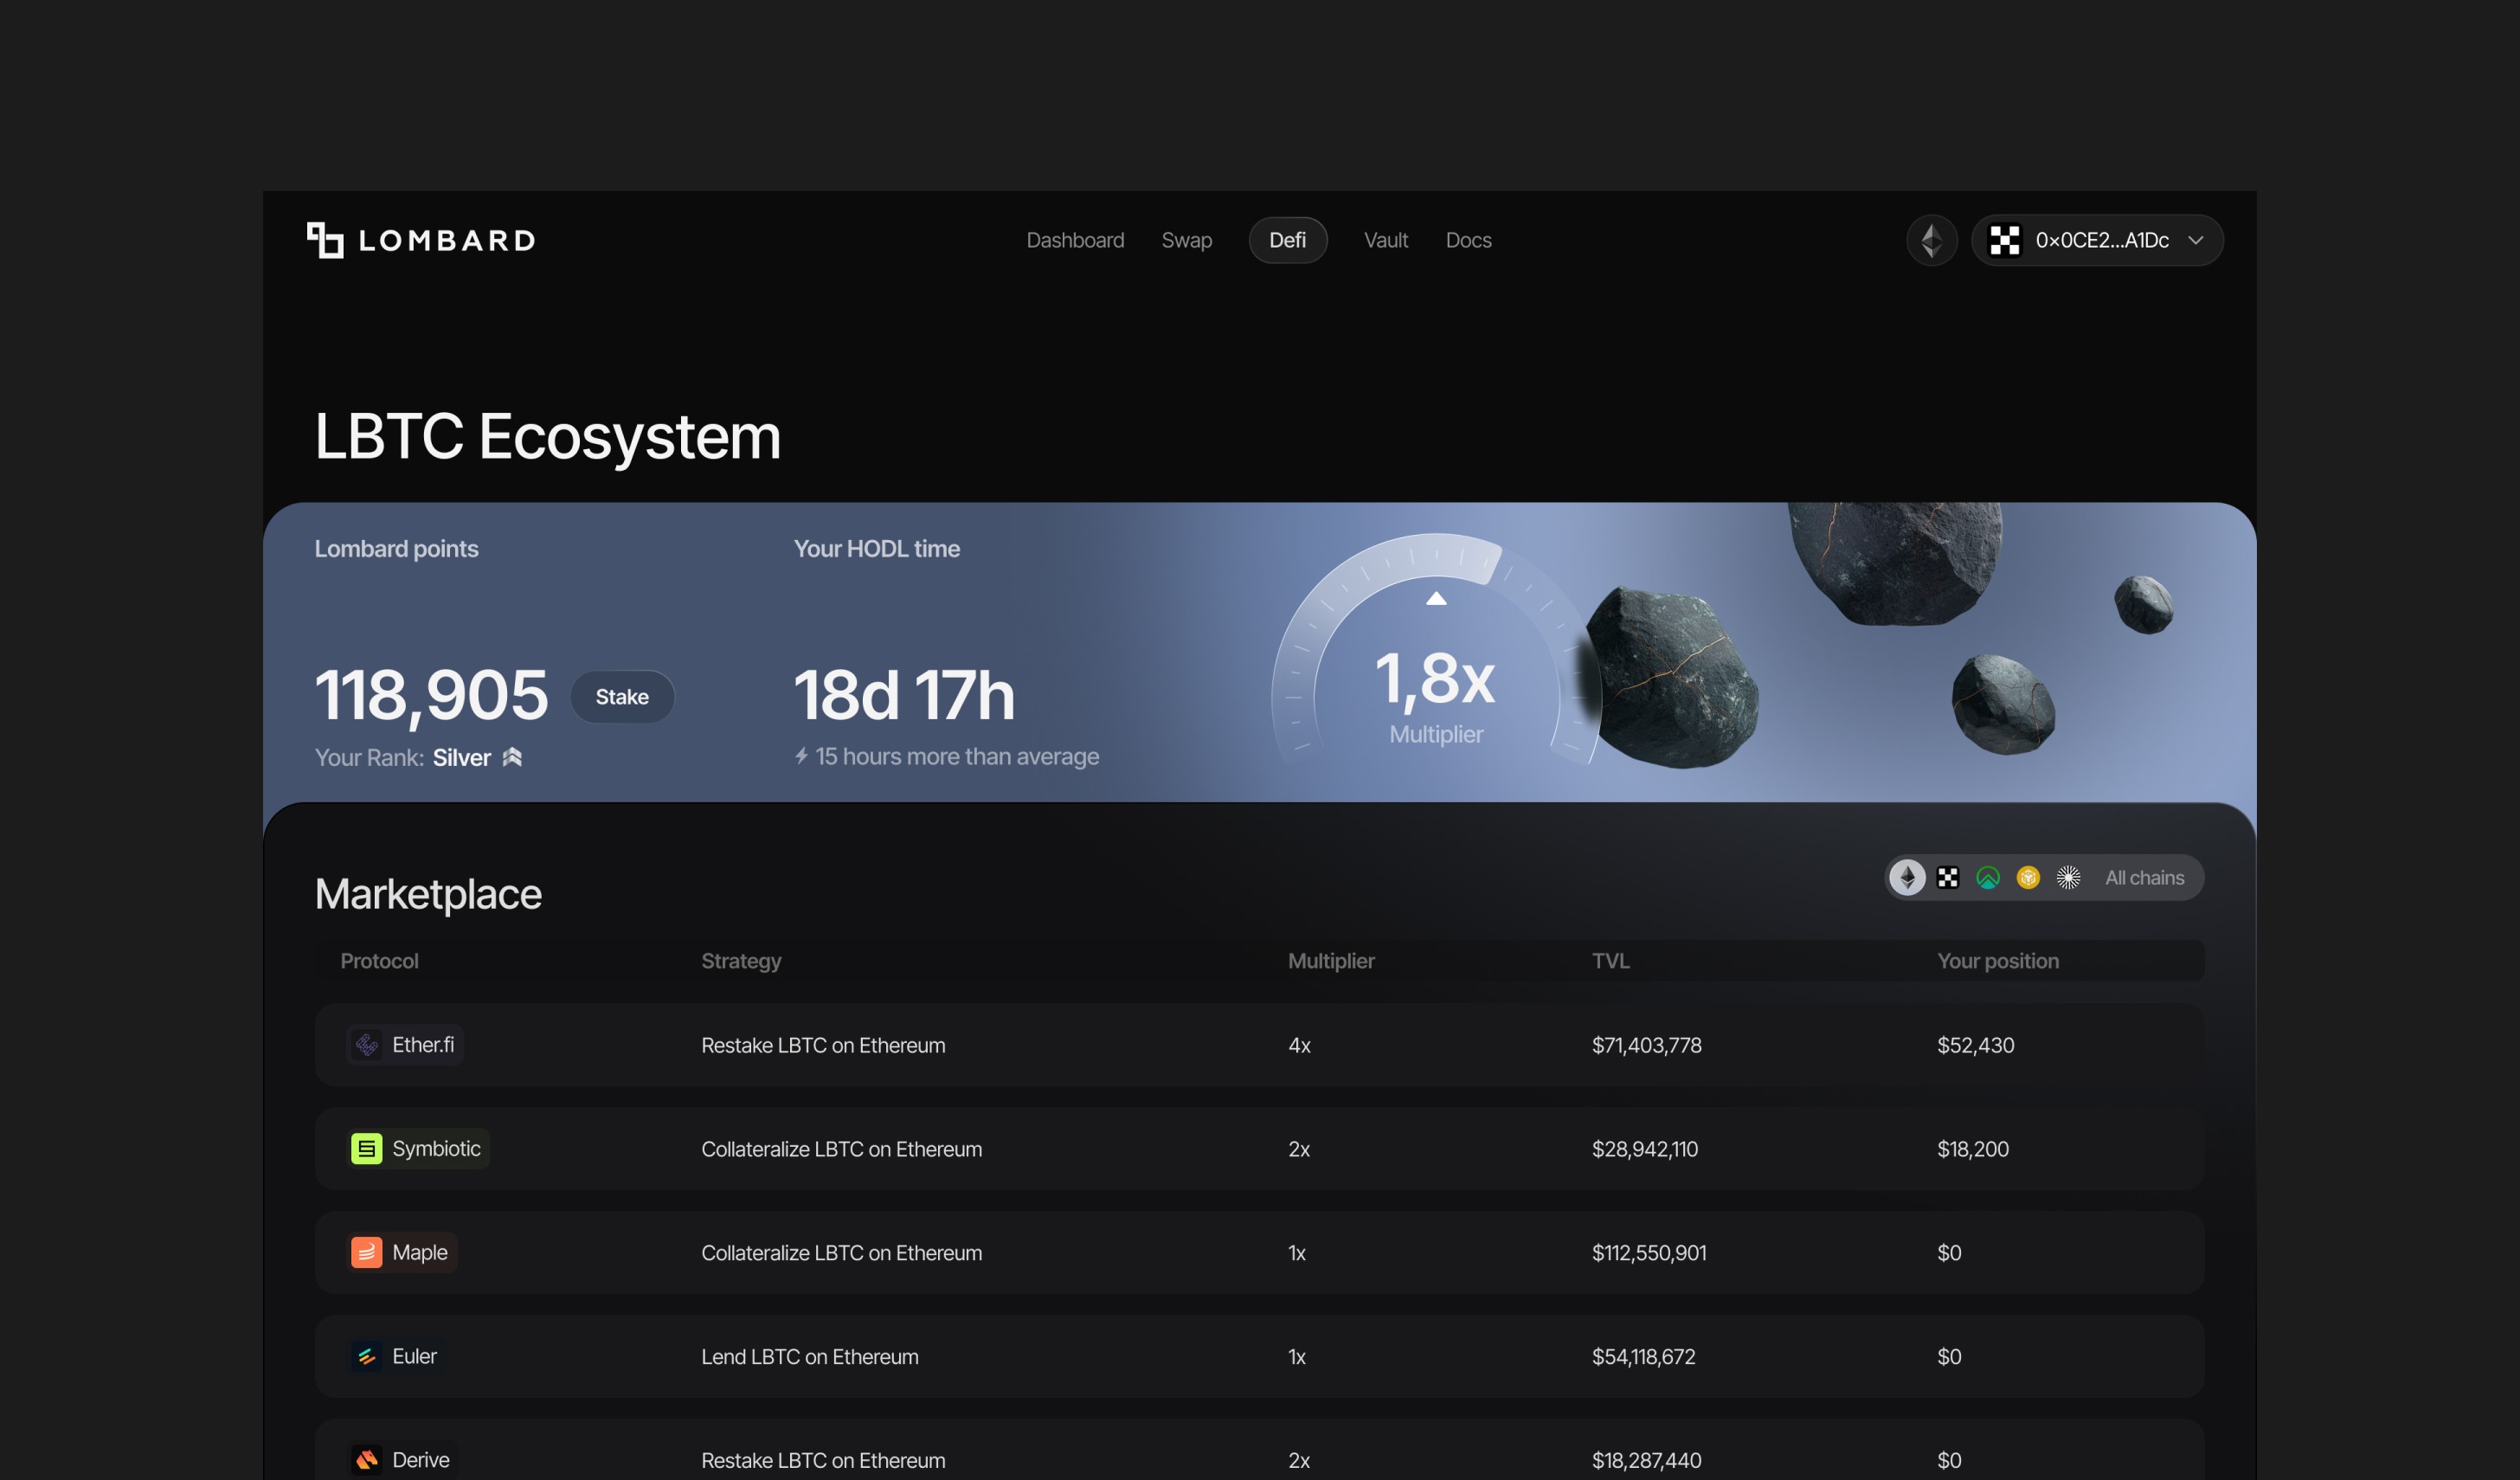The height and width of the screenshot is (1480, 2520).
Task: Filter marketplace by checkered OKX chain icon
Action: point(1948,878)
